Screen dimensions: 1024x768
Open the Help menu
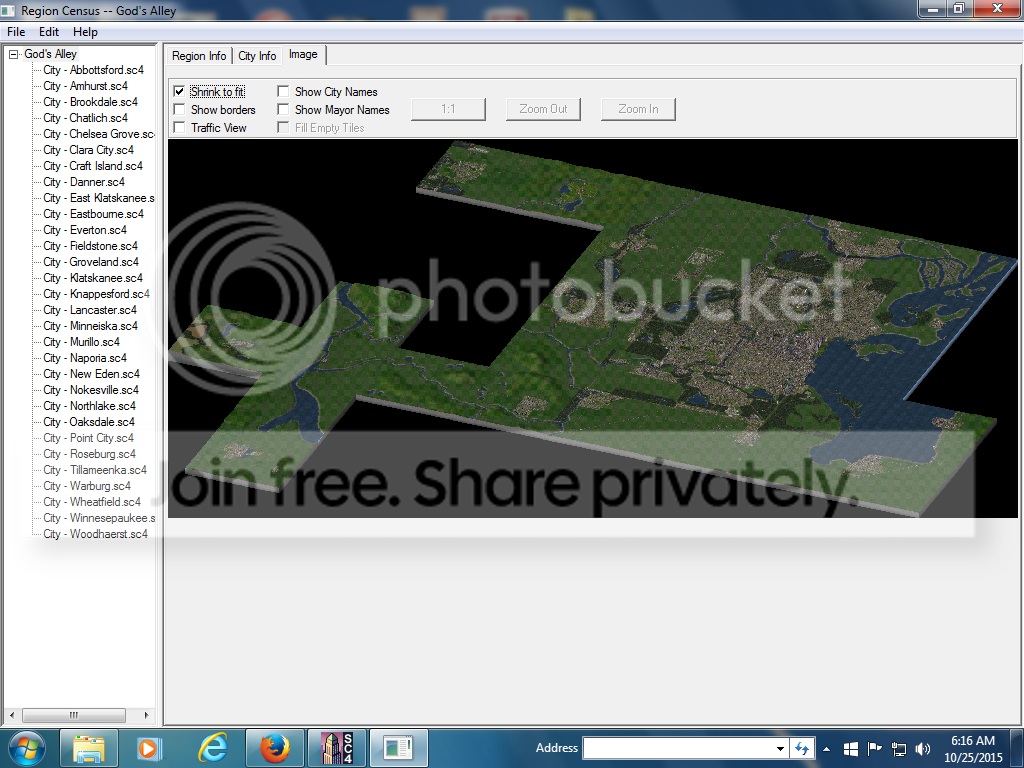[x=86, y=31]
